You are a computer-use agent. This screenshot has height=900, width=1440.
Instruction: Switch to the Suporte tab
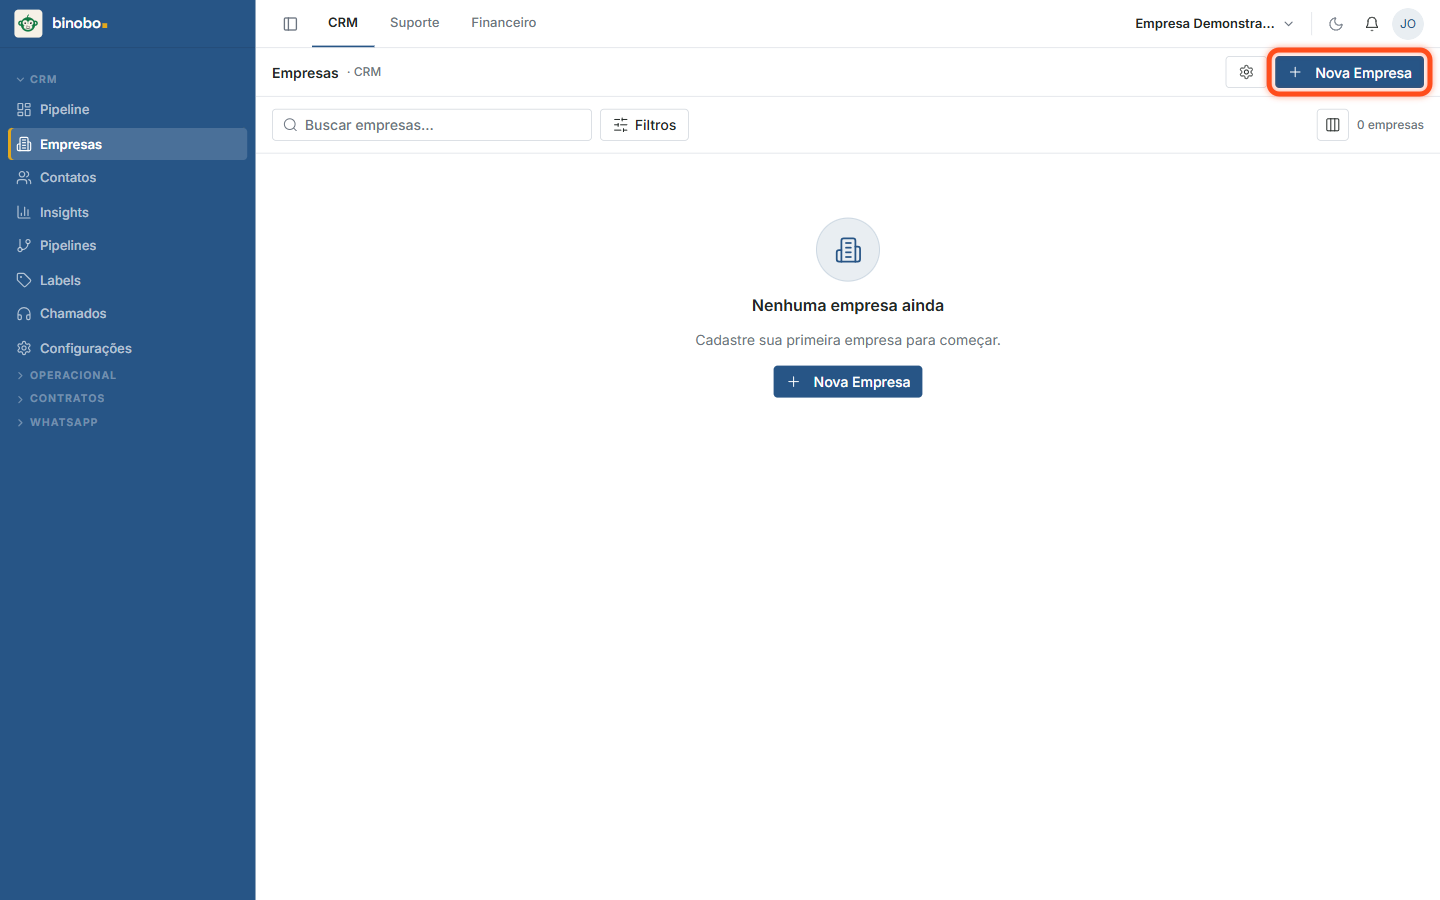pyautogui.click(x=415, y=23)
